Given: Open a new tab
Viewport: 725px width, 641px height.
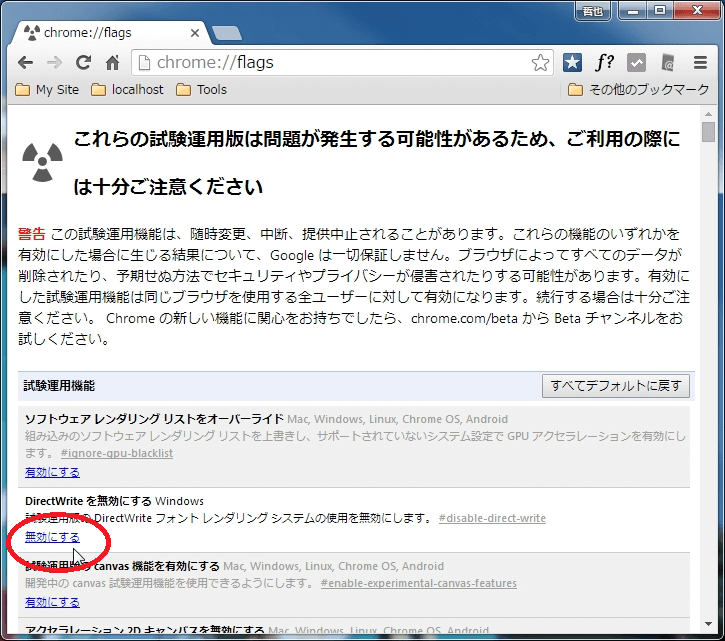Looking at the screenshot, I should coord(227,33).
